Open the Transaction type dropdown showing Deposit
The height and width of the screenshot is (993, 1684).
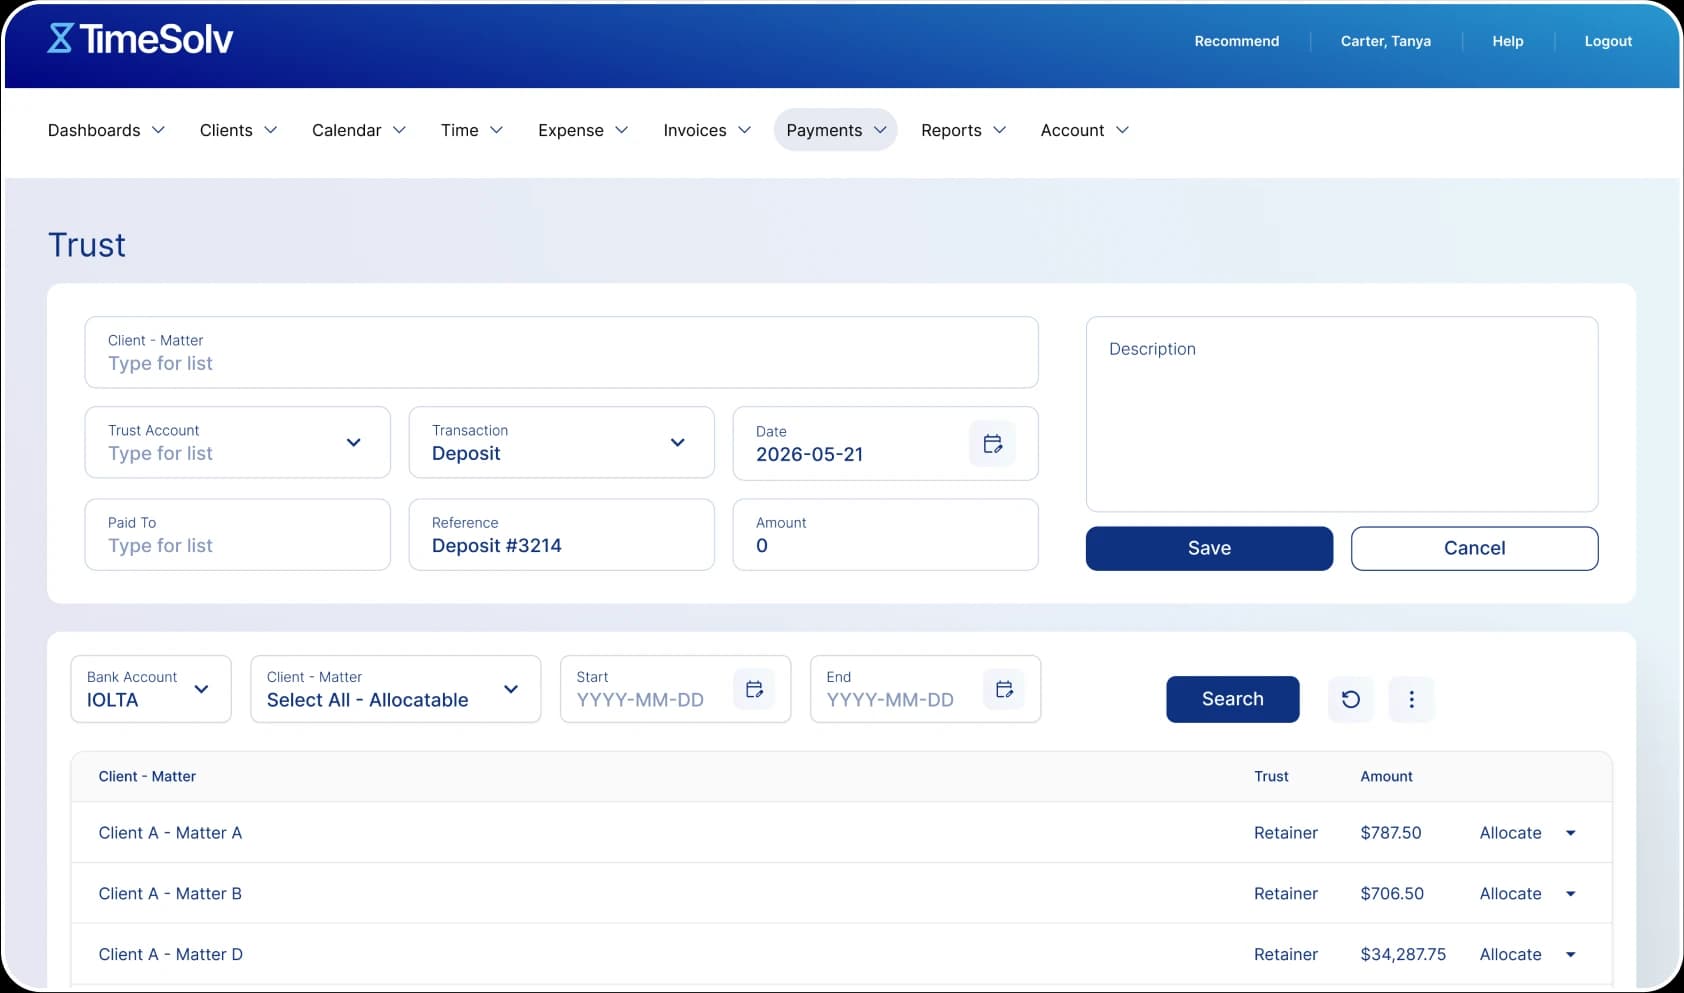(678, 442)
